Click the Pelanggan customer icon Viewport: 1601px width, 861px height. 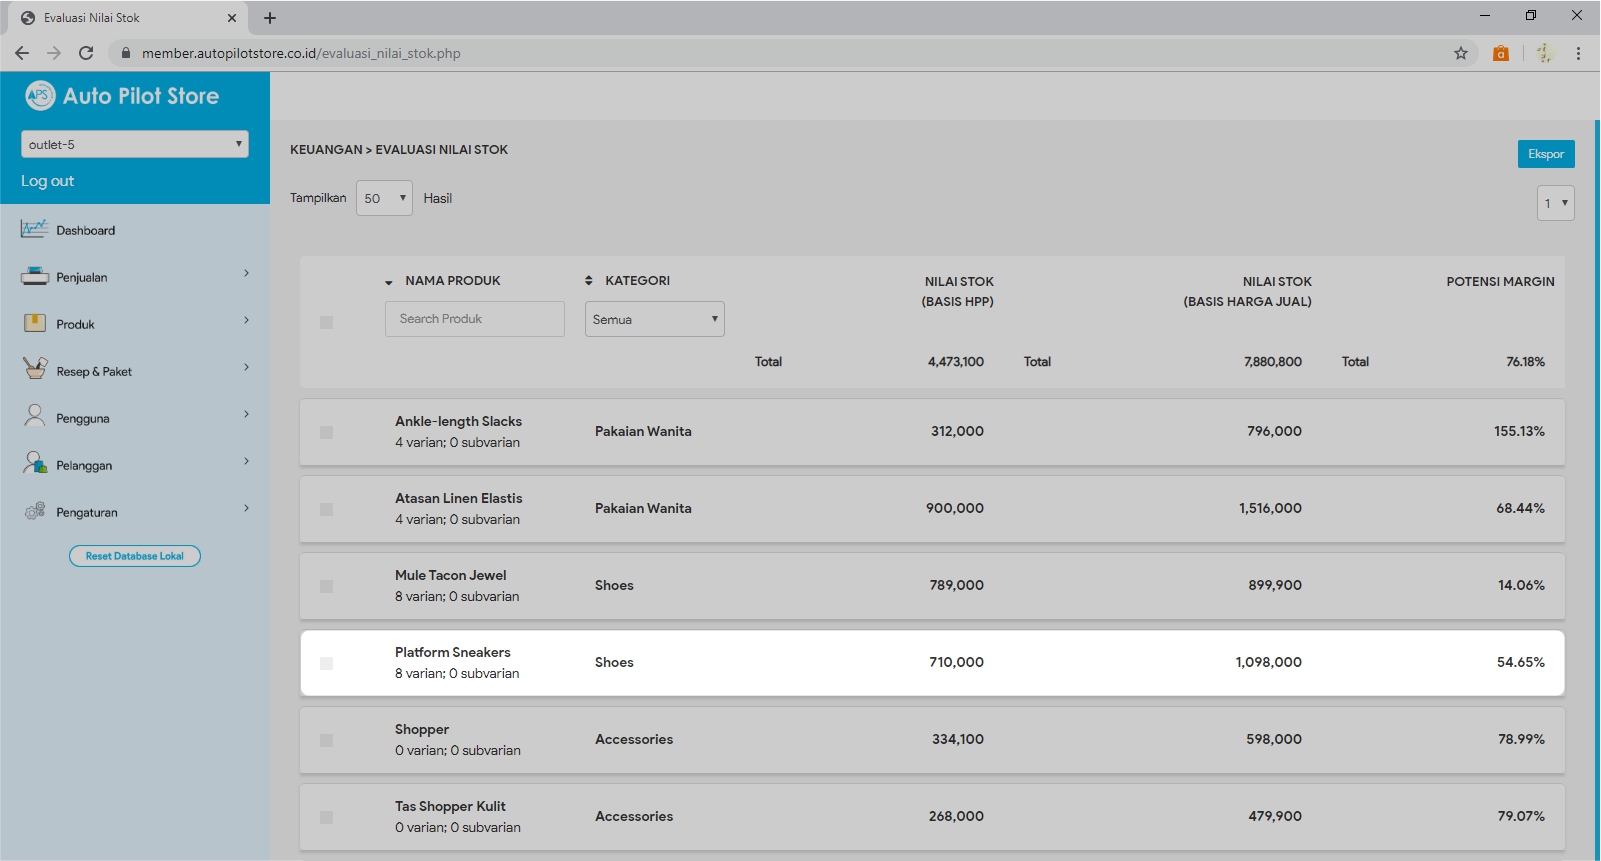34,463
